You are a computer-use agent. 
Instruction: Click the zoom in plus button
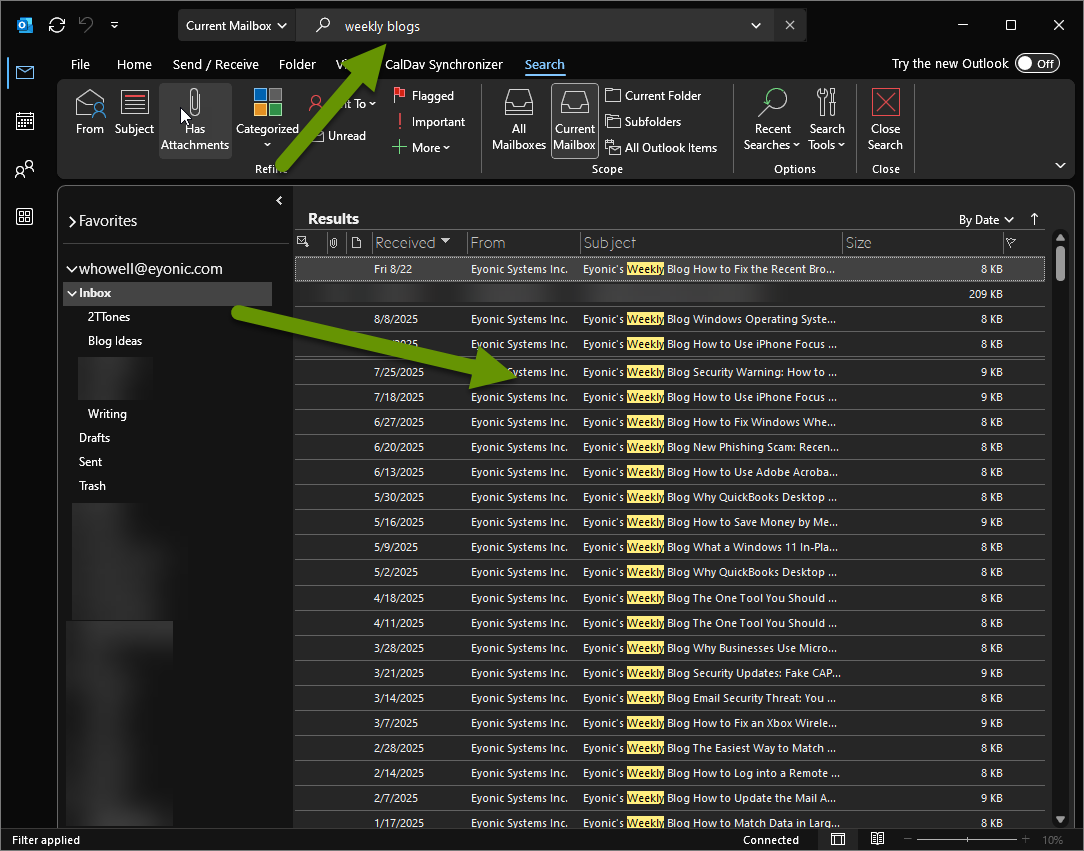pos(1025,839)
